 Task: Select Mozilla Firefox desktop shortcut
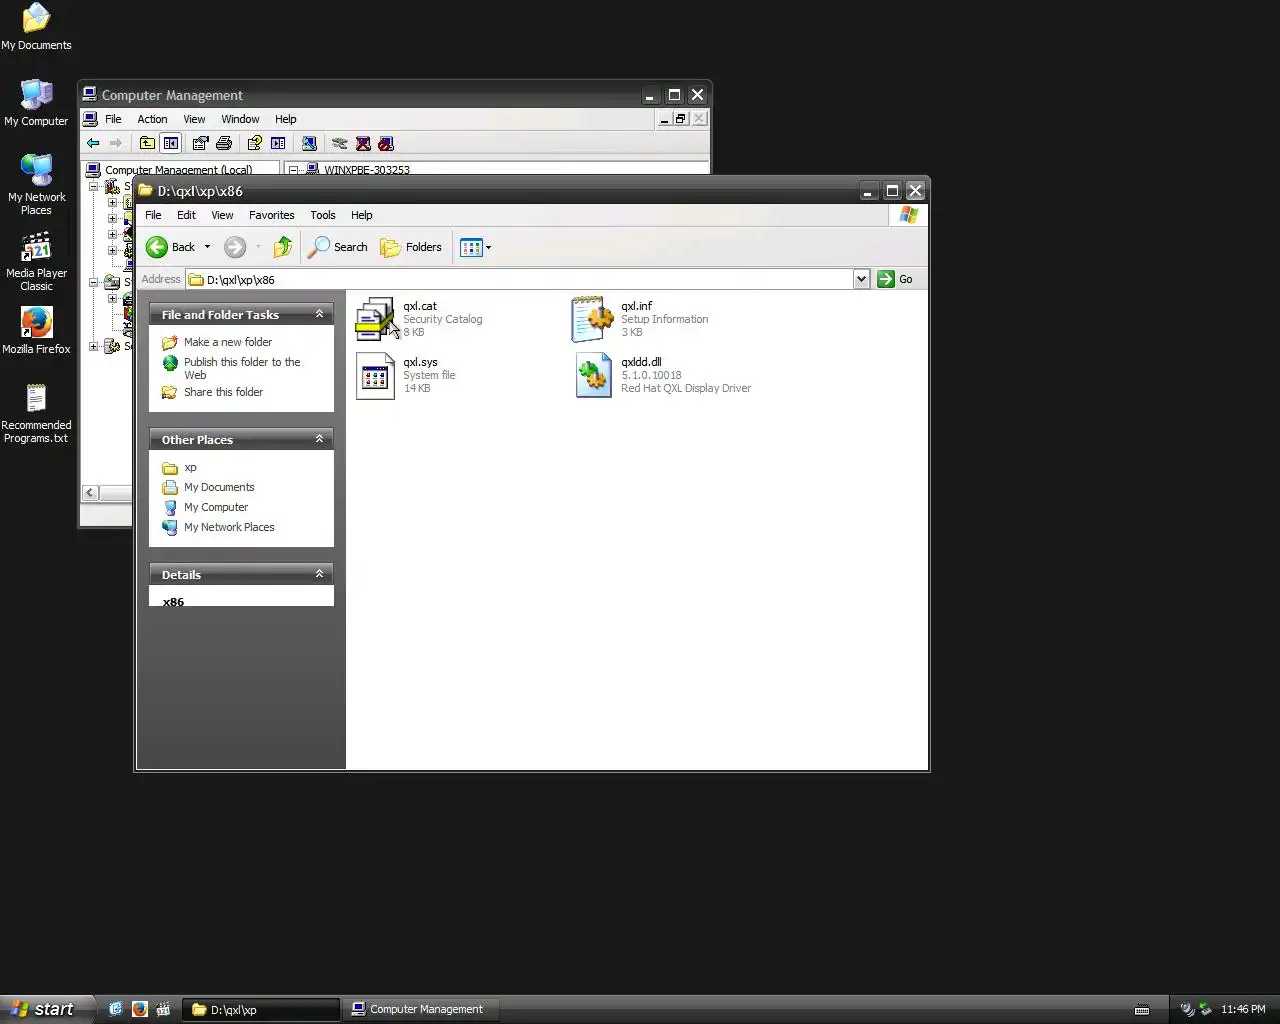[36, 331]
